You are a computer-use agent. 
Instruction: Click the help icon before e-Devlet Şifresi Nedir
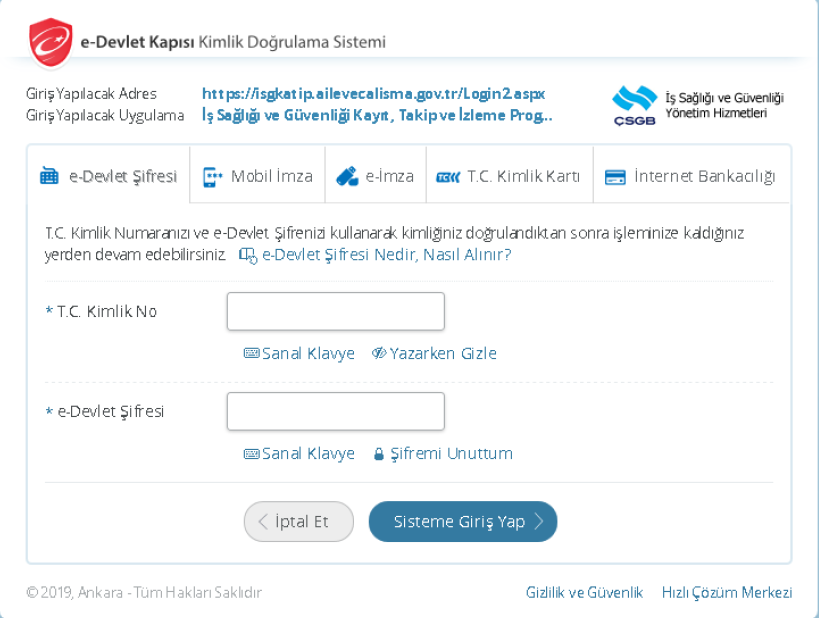pos(248,255)
